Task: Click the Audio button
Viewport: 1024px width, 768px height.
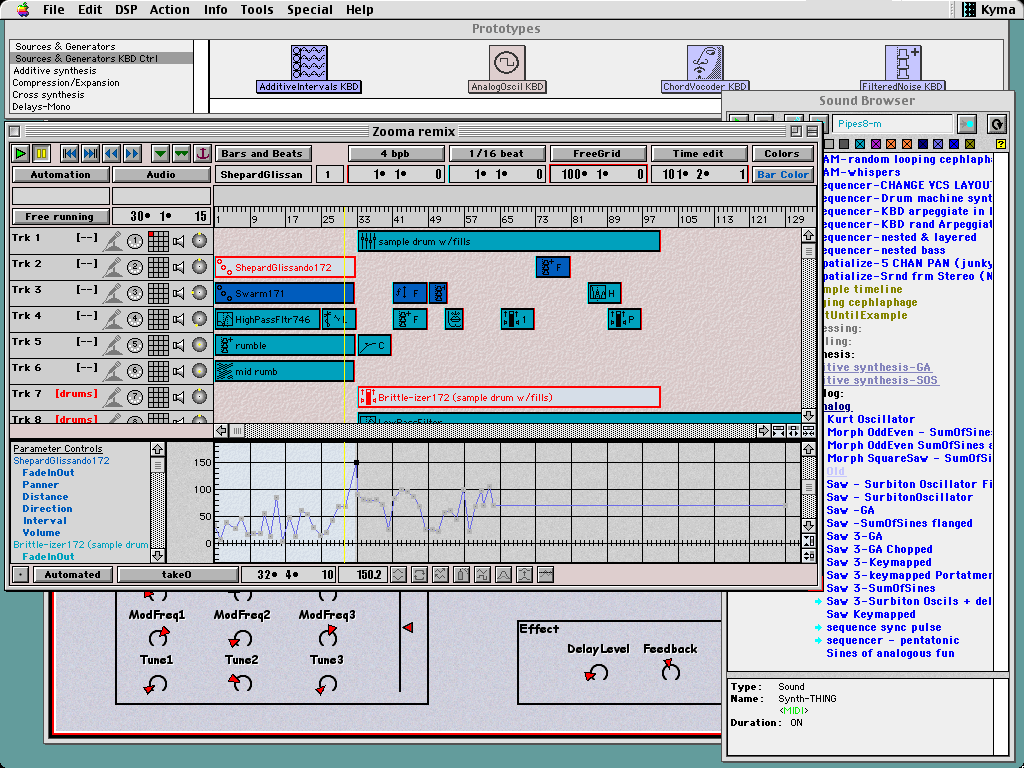Action: click(x=161, y=174)
